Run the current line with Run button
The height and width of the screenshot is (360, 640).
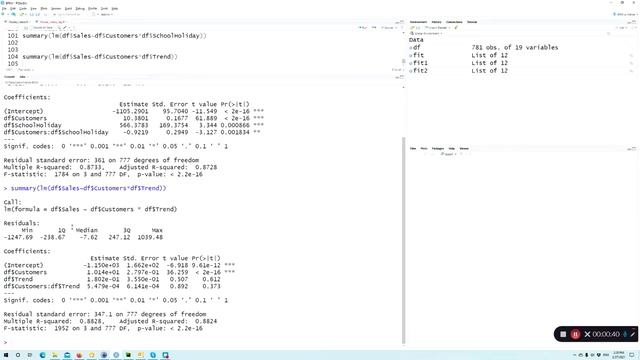pos(362,28)
